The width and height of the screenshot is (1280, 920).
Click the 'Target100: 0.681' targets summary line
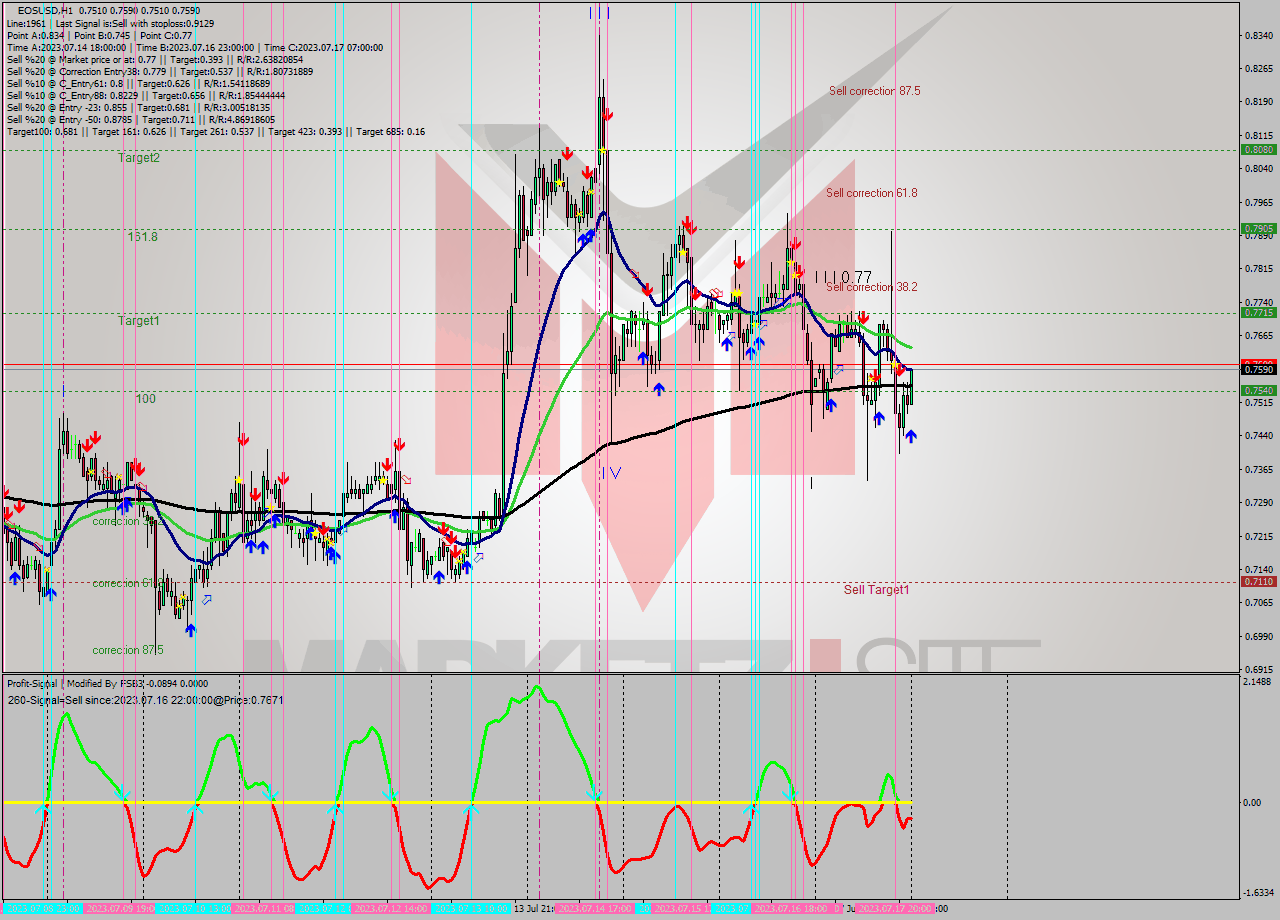(216, 131)
